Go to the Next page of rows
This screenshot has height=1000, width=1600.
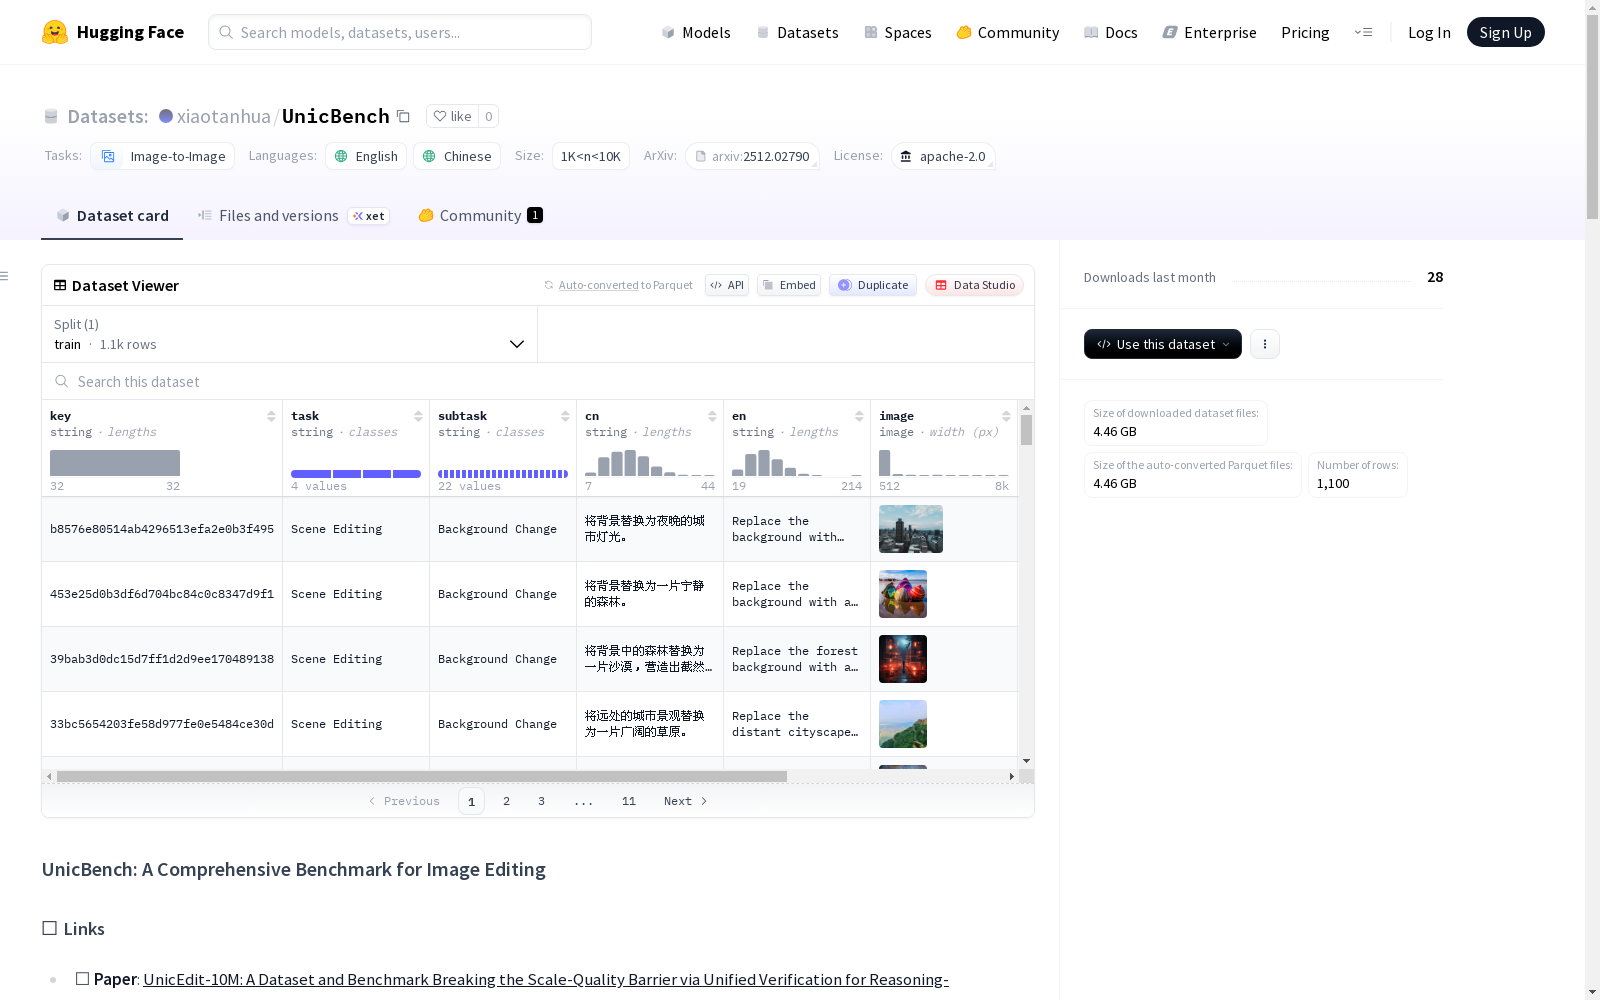(x=685, y=801)
